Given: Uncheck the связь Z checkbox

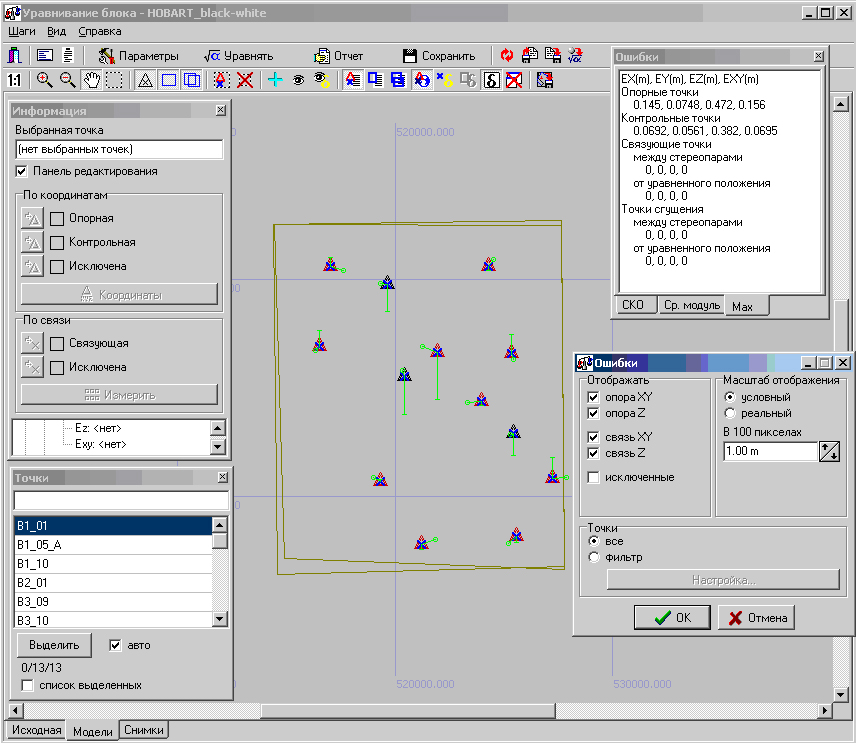Looking at the screenshot, I should pyautogui.click(x=594, y=454).
